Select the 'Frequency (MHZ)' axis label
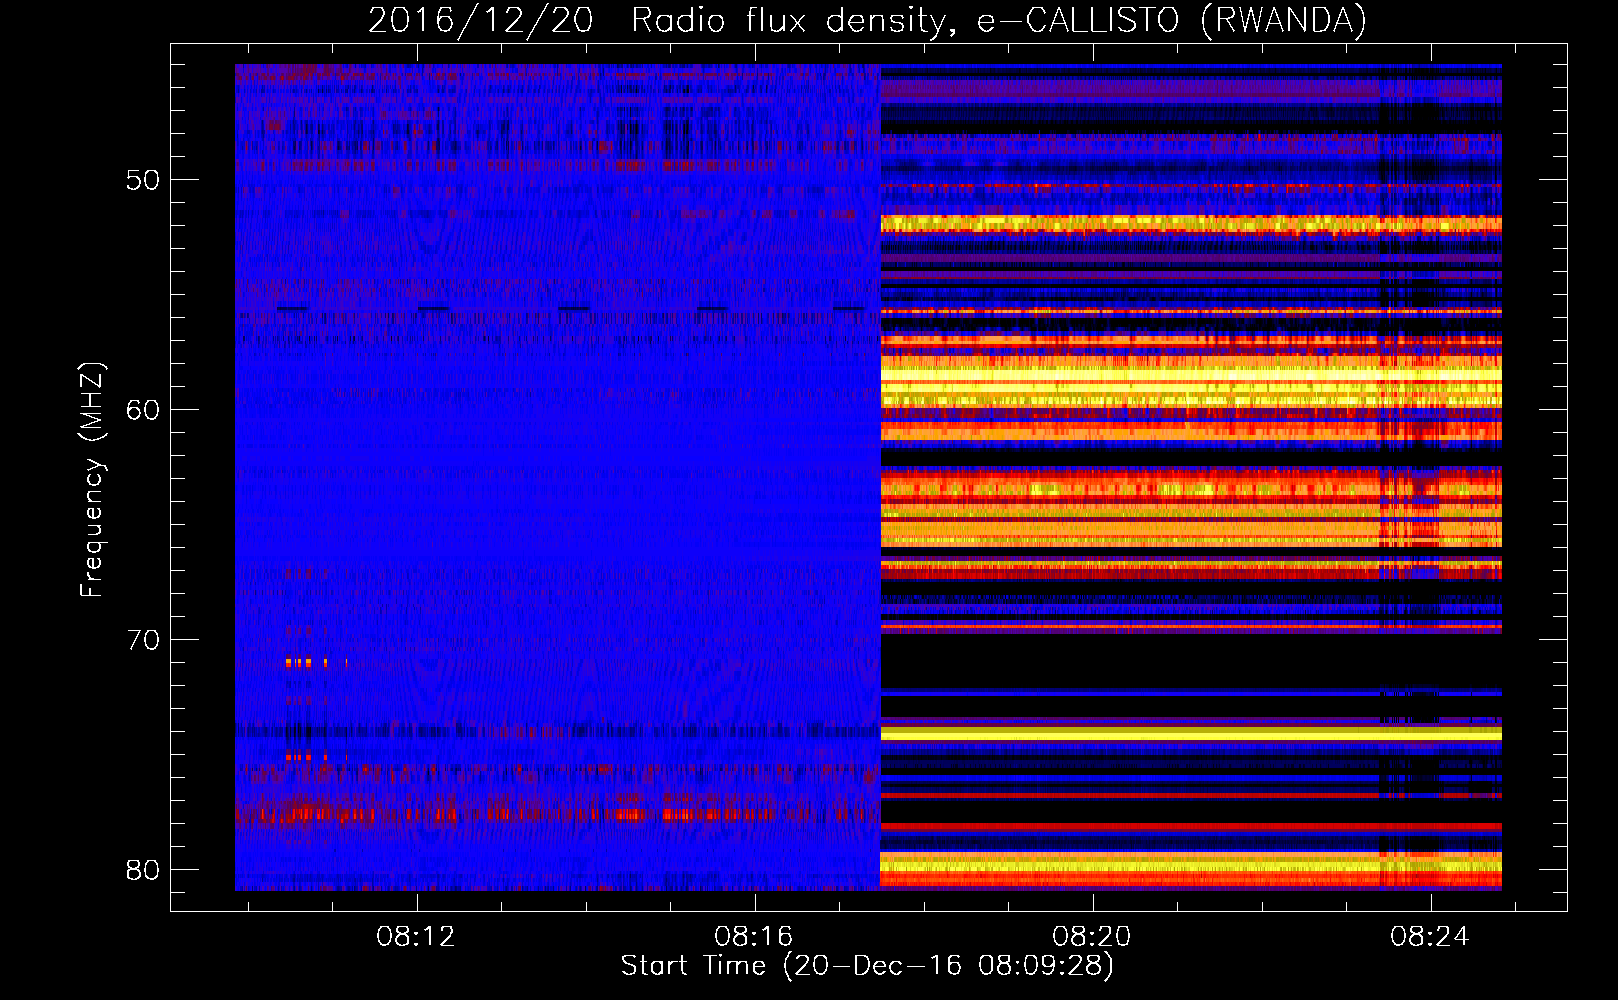This screenshot has width=1618, height=1000. click(x=91, y=480)
